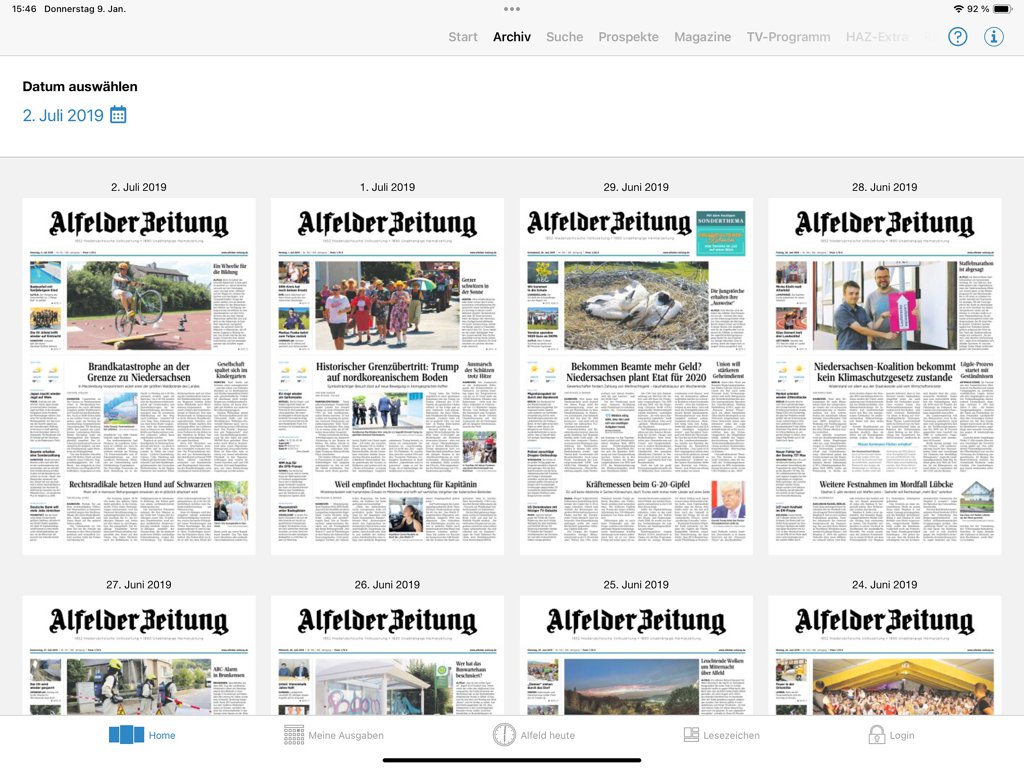Select the Suche tab
The image size is (1024, 768).
(x=564, y=37)
